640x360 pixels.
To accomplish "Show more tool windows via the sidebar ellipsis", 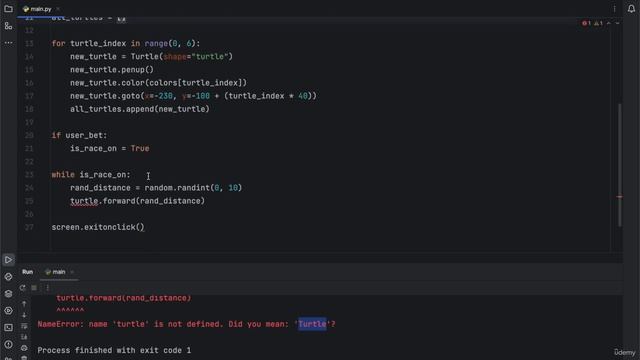I will point(8,42).
